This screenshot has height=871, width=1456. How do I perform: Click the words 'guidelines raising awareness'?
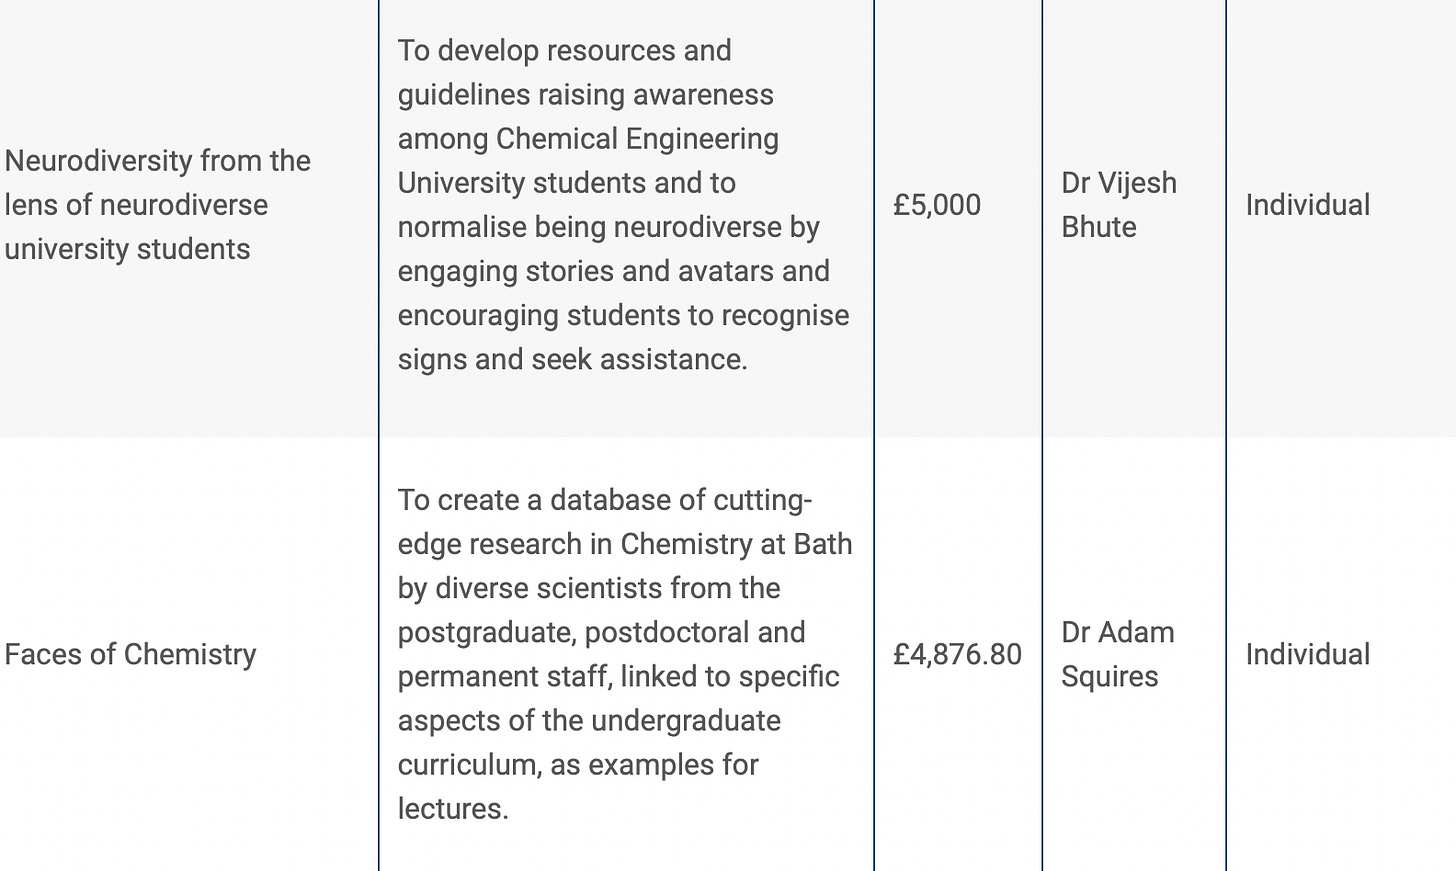pyautogui.click(x=585, y=94)
